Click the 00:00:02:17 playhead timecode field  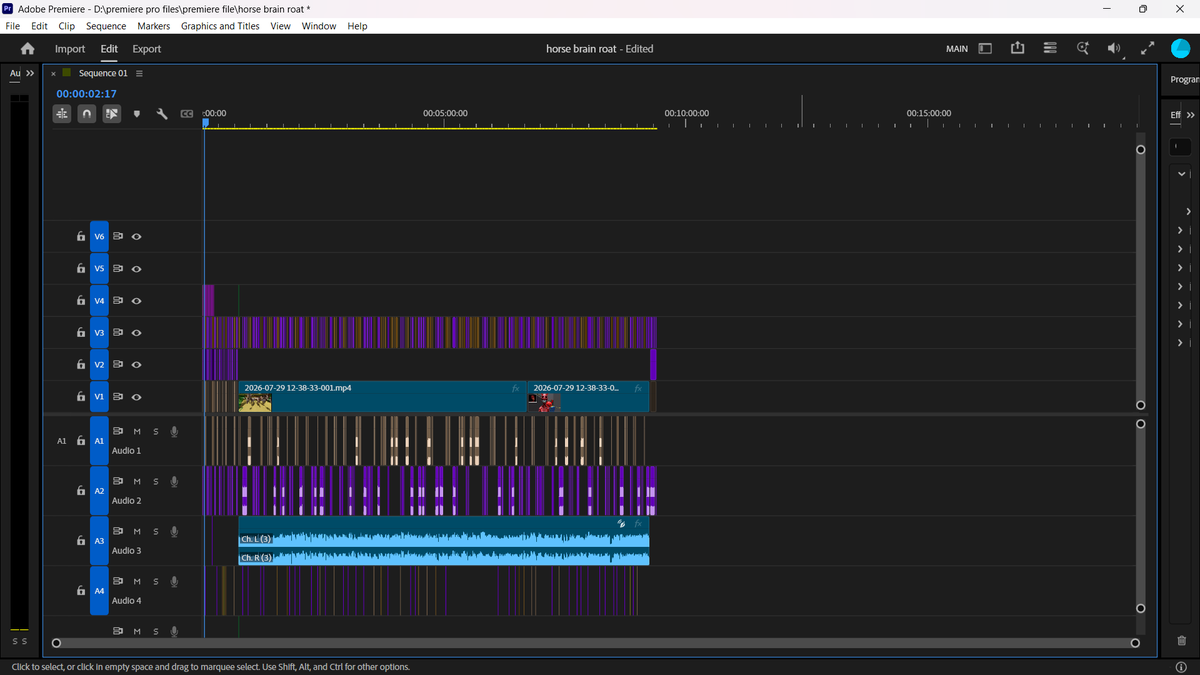(86, 93)
